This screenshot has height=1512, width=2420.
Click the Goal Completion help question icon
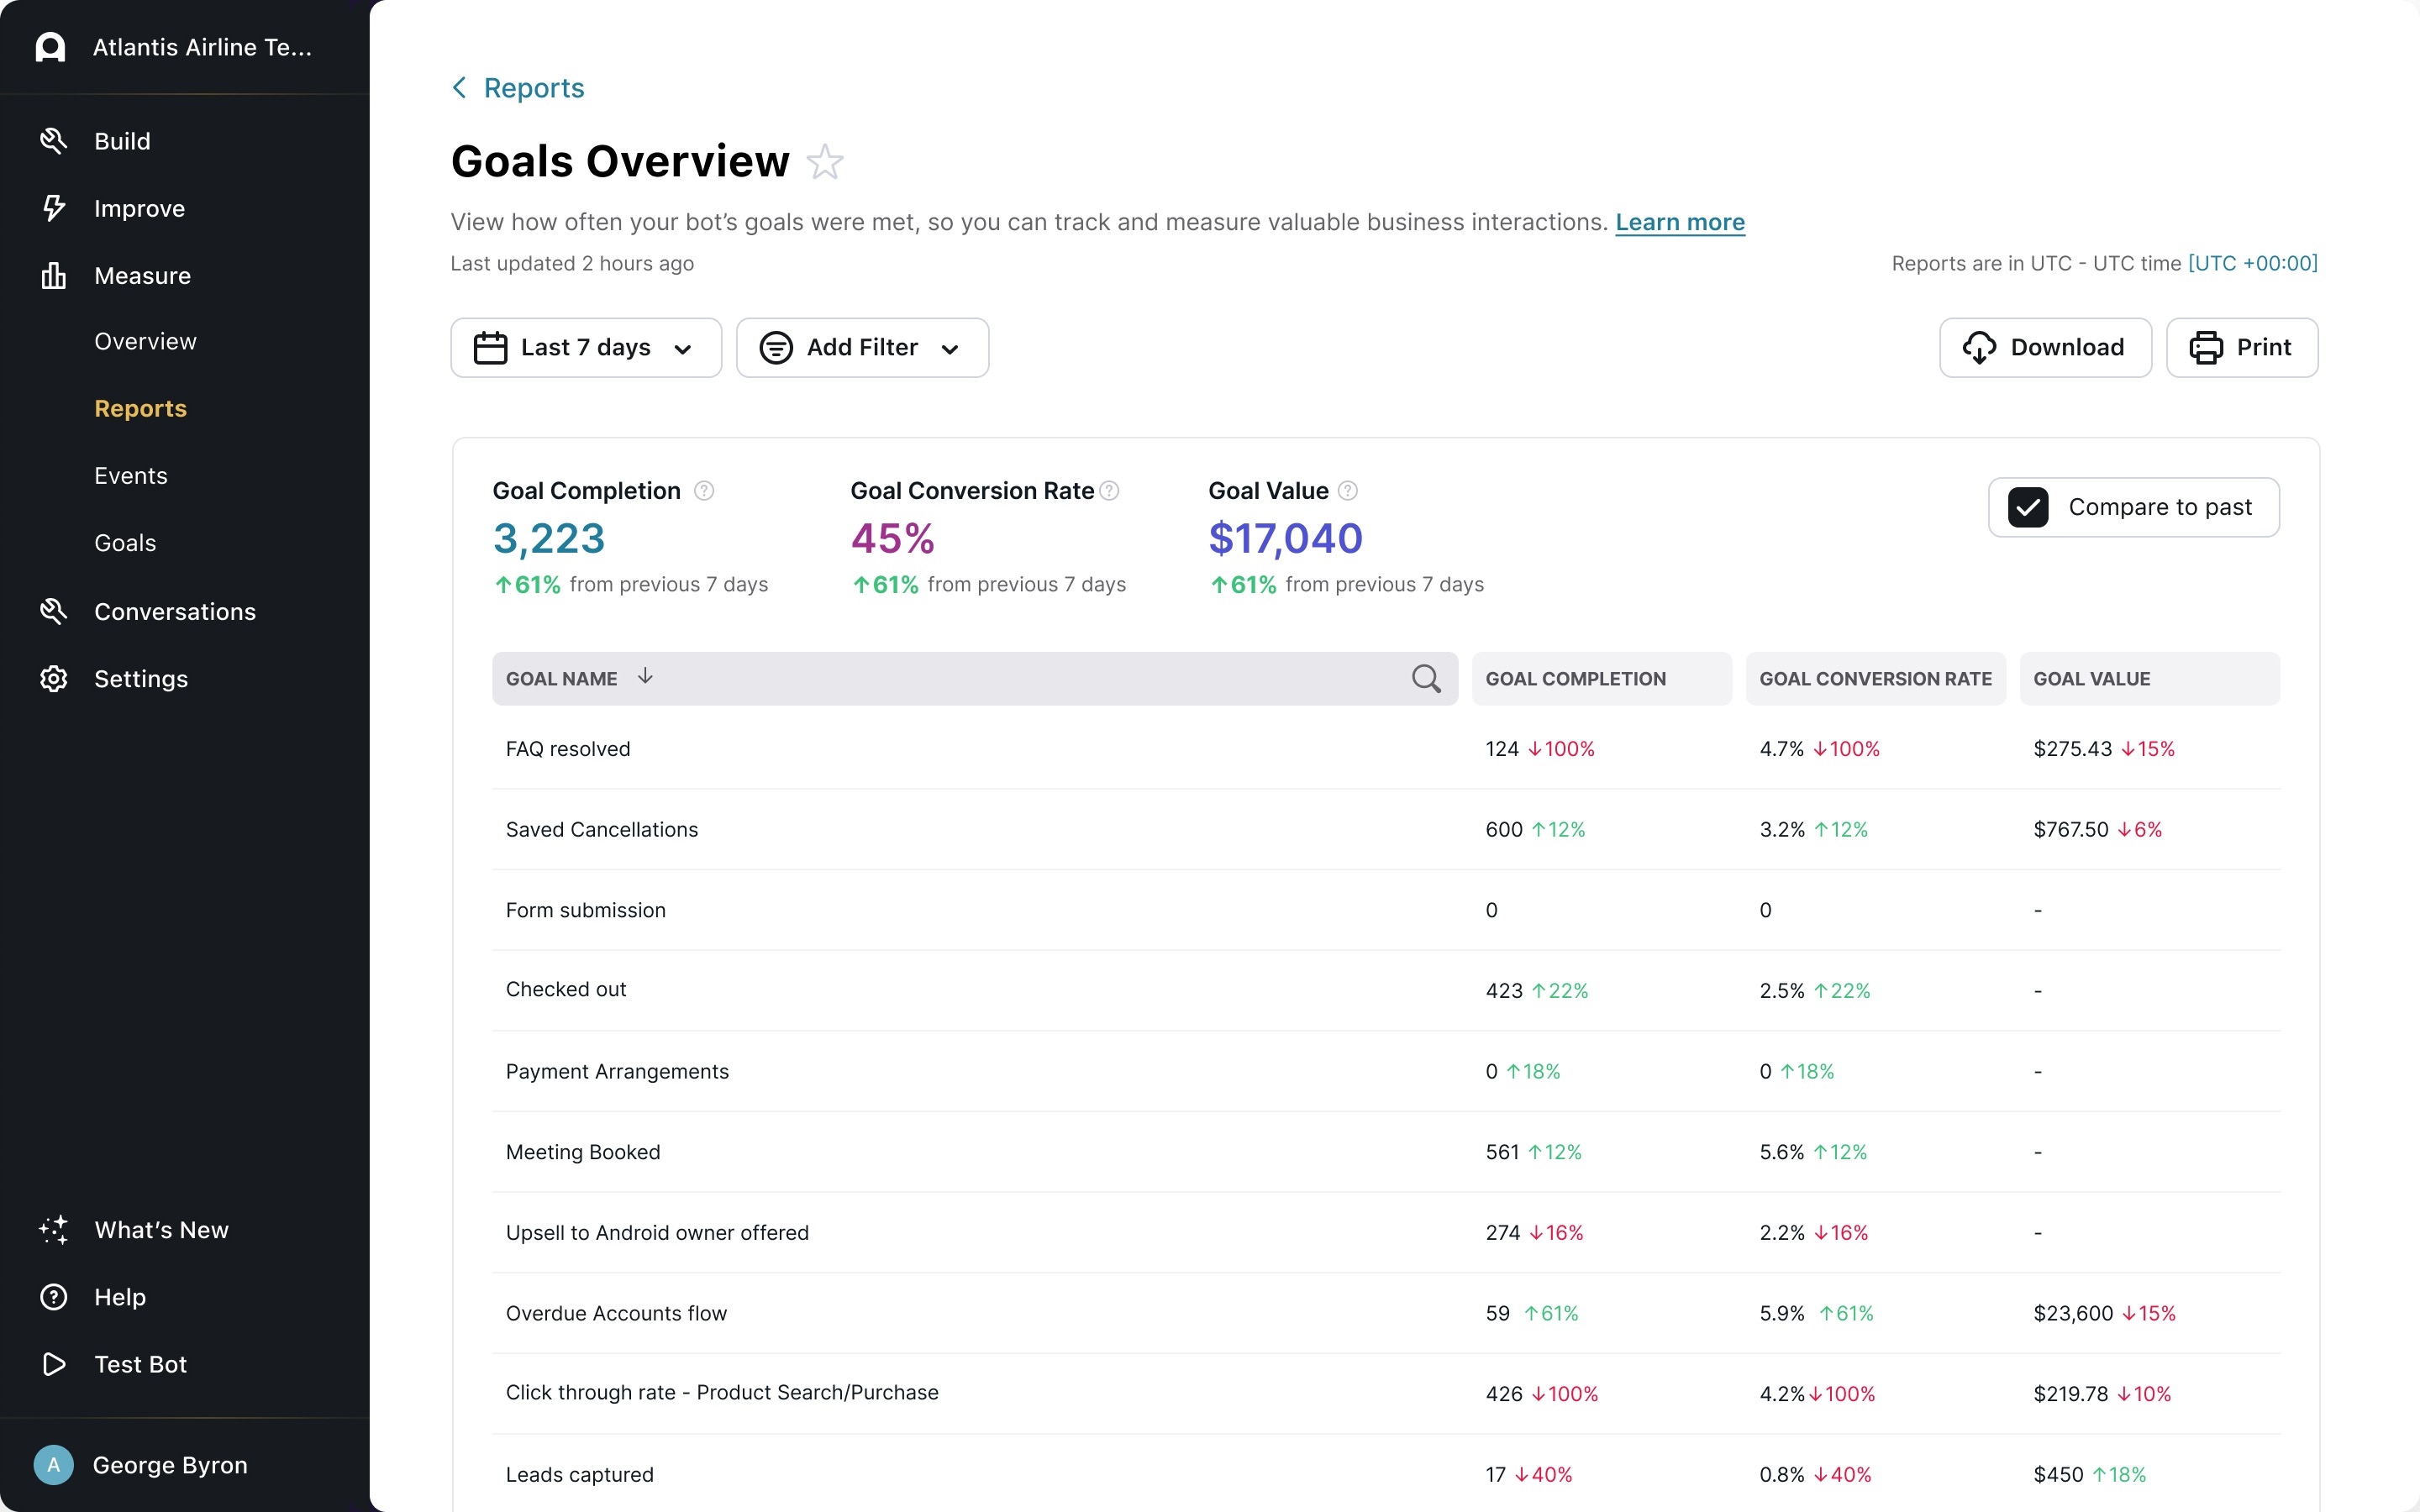coord(704,491)
